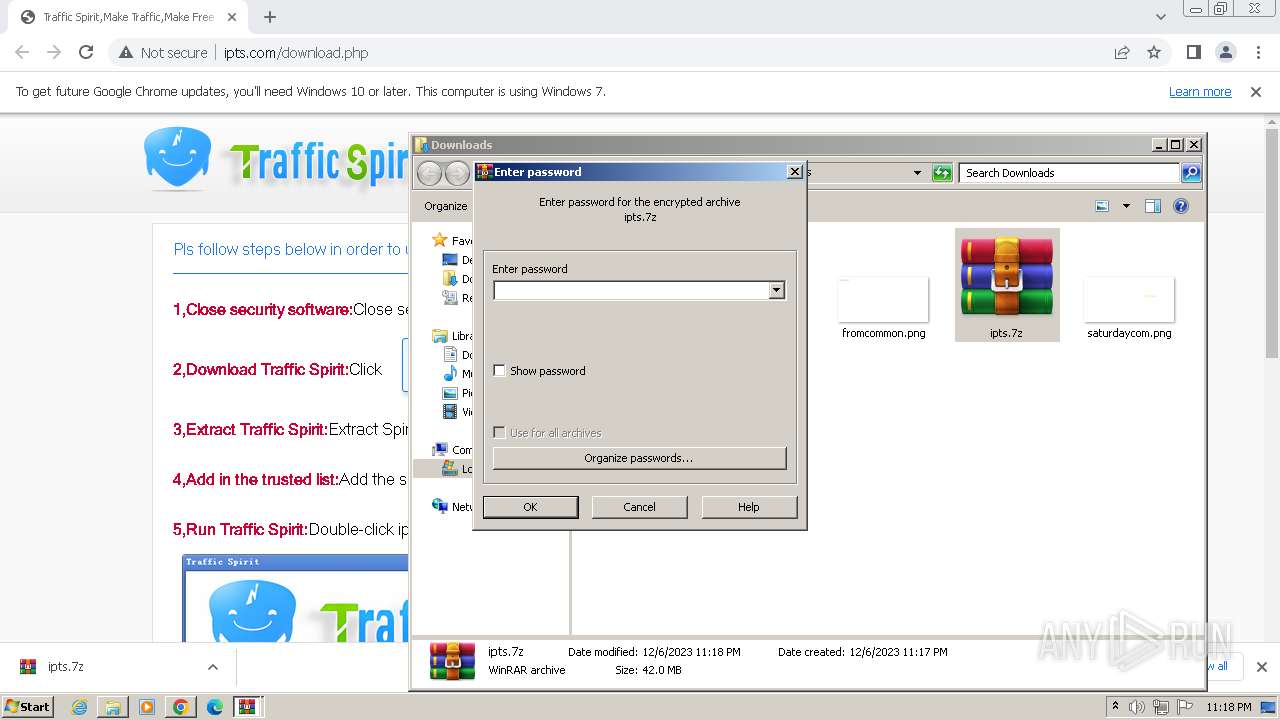This screenshot has width=1280, height=720.
Task: Select Network in navigation pane
Action: [452, 507]
